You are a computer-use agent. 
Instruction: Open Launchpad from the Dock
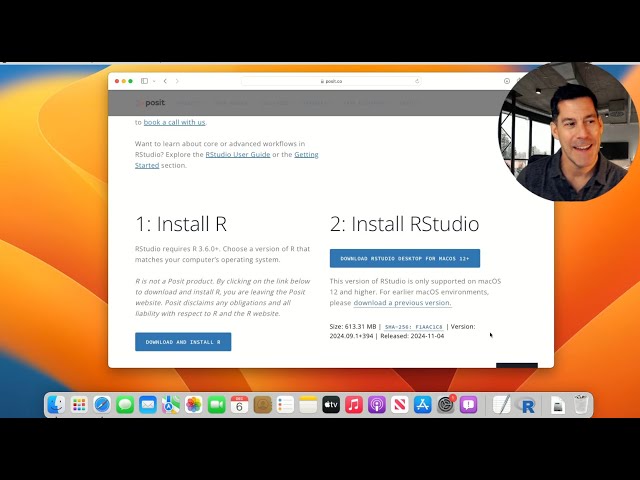point(79,405)
